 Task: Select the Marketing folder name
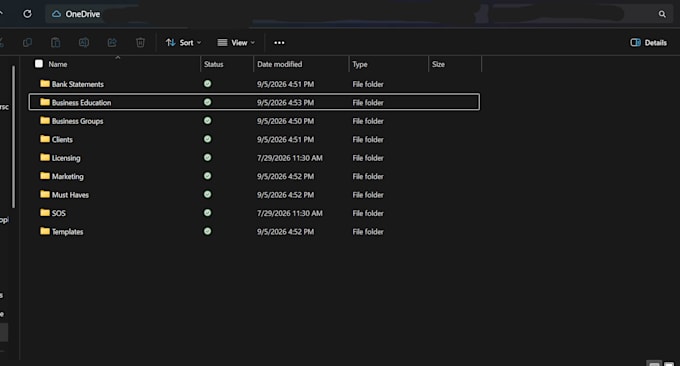(x=68, y=176)
